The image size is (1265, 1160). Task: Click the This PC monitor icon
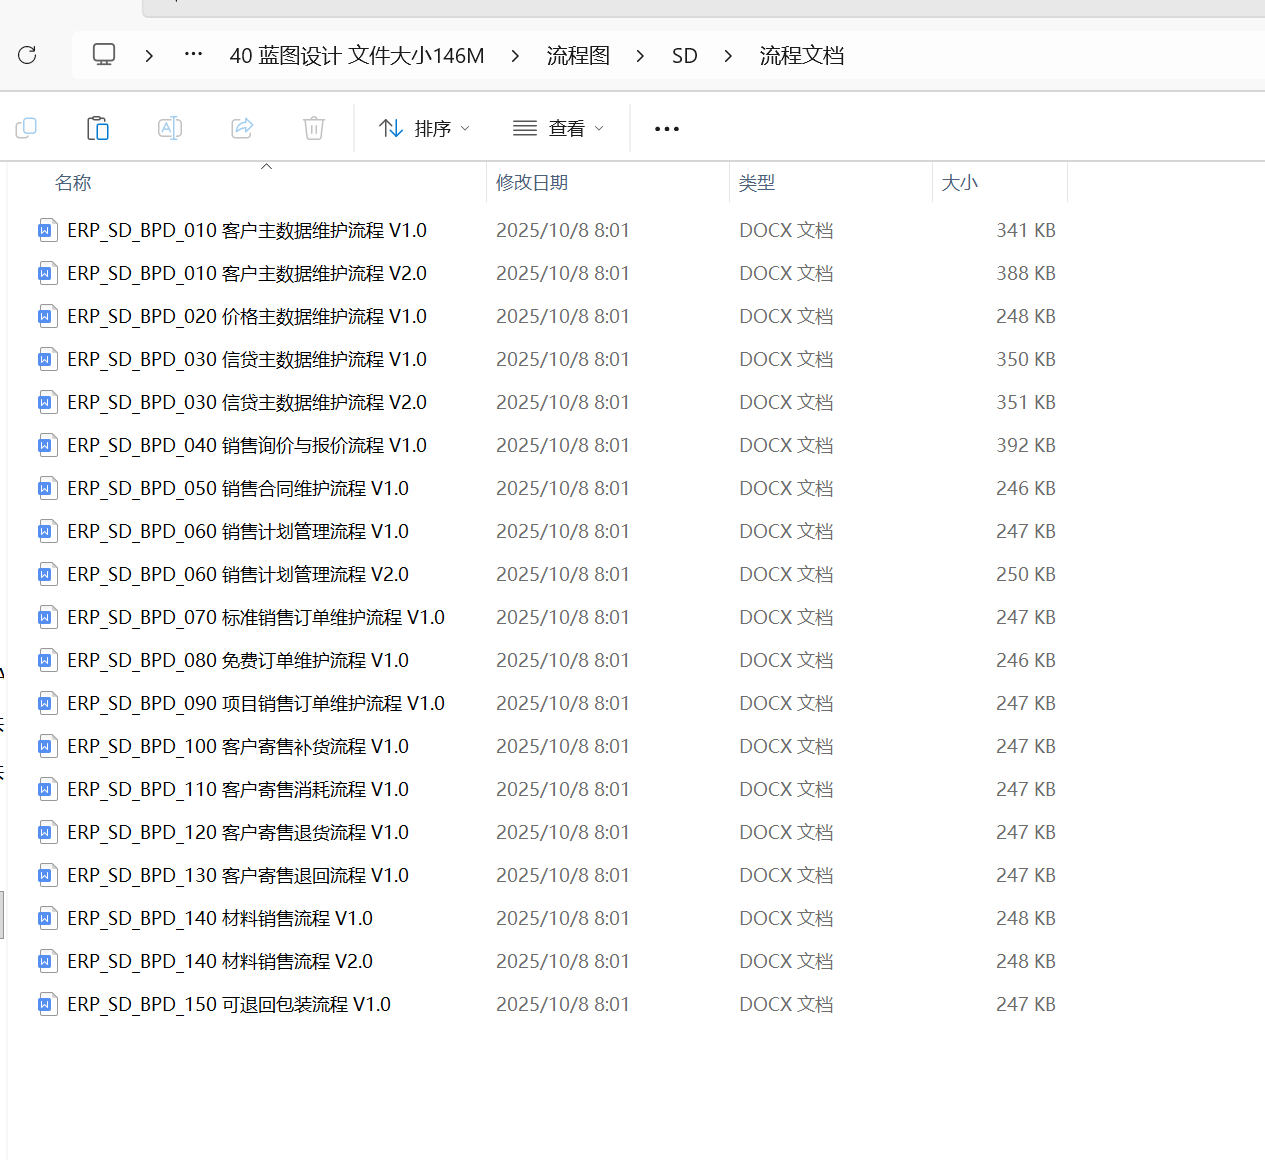(104, 55)
